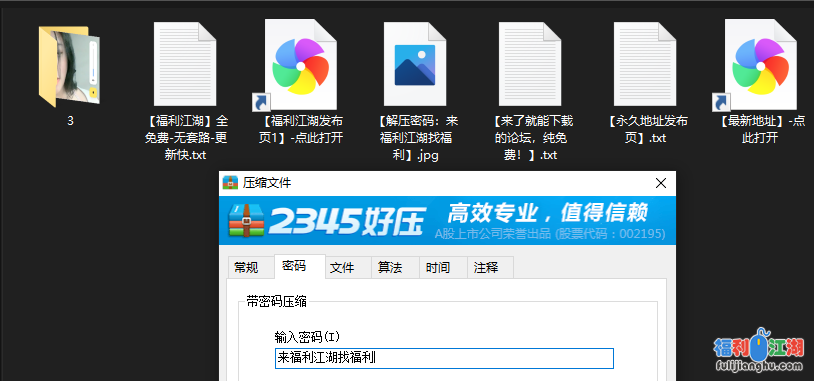Select the 【来了就能下载的论坛，纯免费！】.txt file

tap(530, 64)
